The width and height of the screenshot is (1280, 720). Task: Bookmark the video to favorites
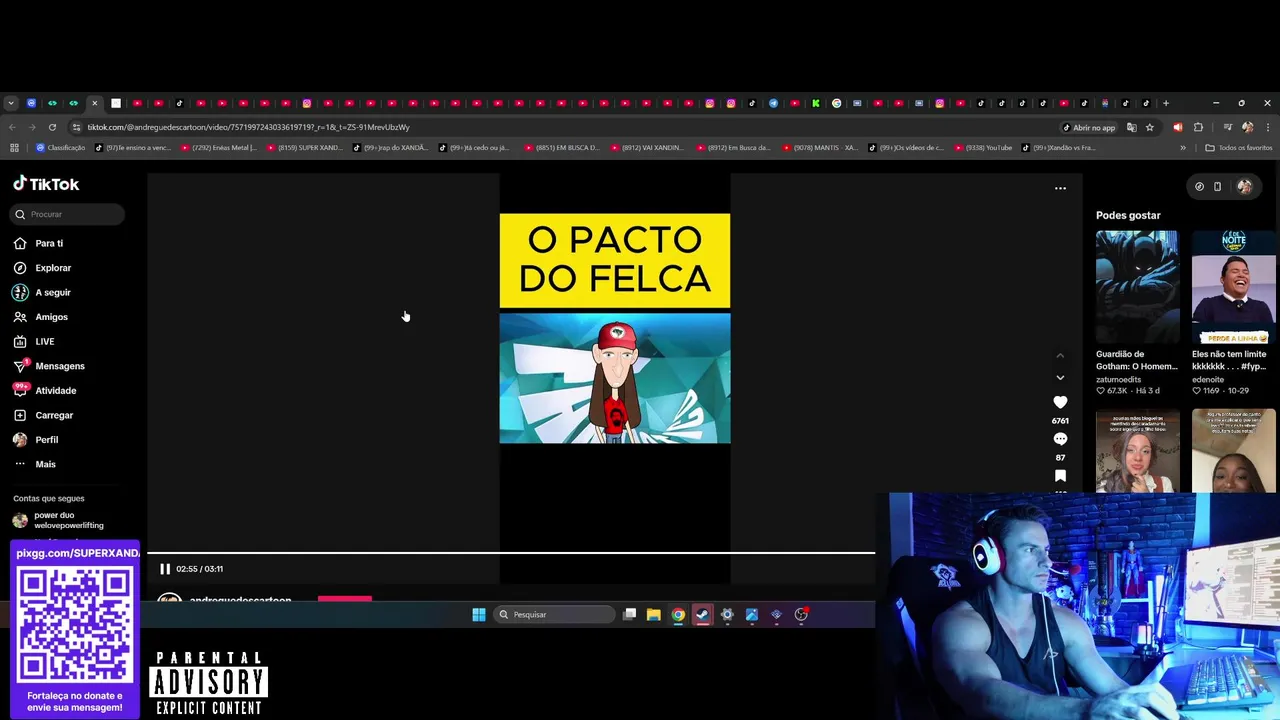click(1060, 476)
